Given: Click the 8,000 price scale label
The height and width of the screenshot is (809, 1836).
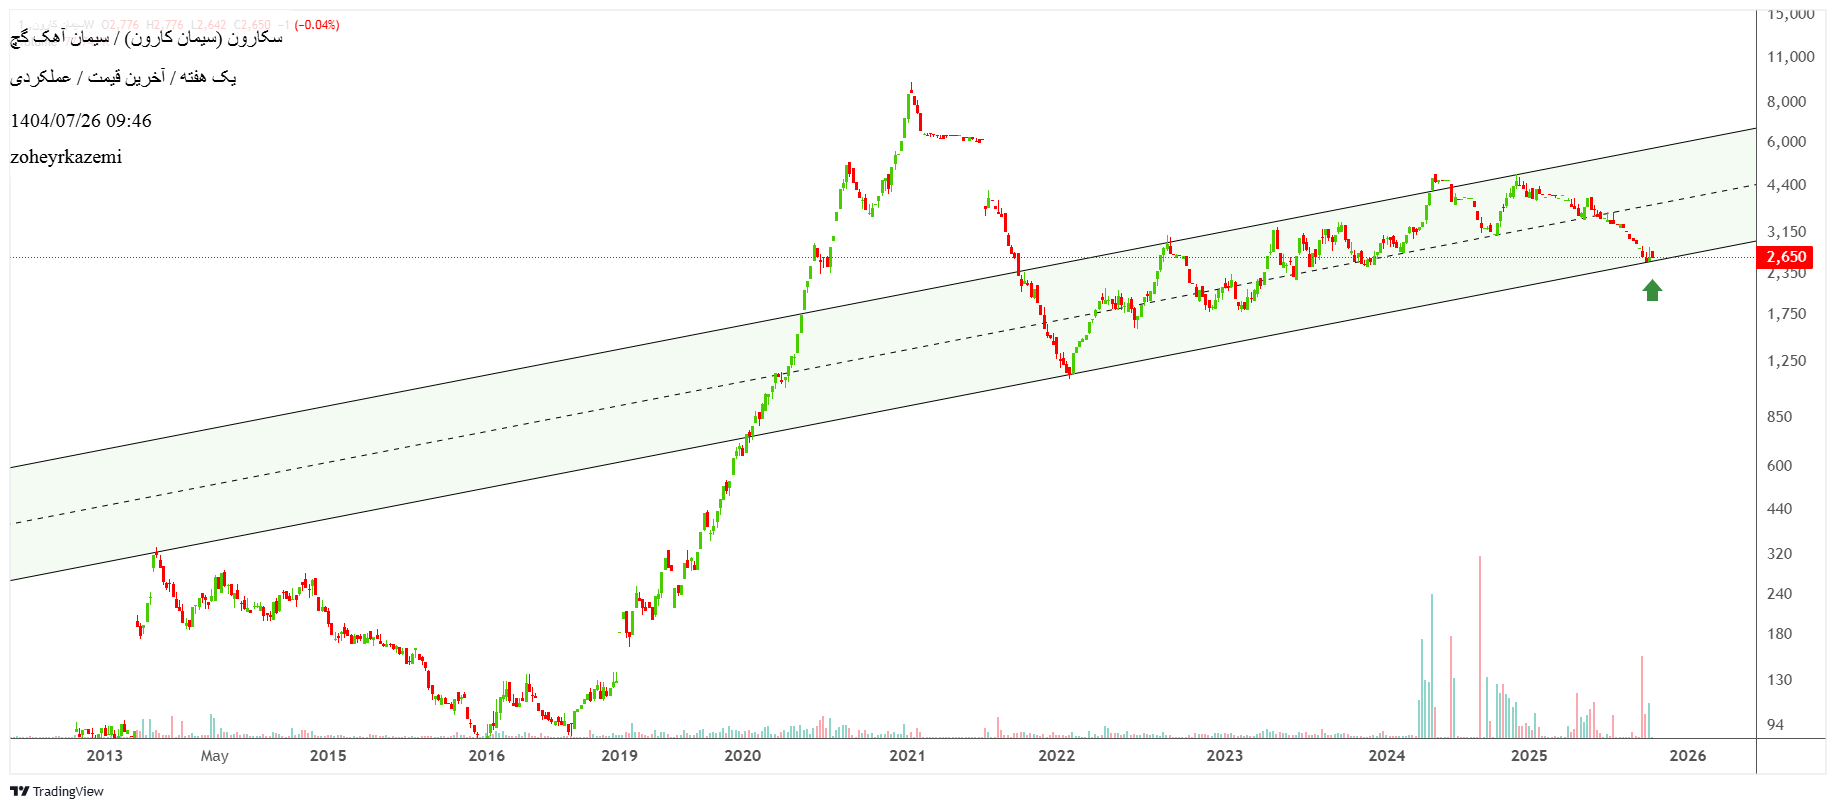Looking at the screenshot, I should [1786, 101].
